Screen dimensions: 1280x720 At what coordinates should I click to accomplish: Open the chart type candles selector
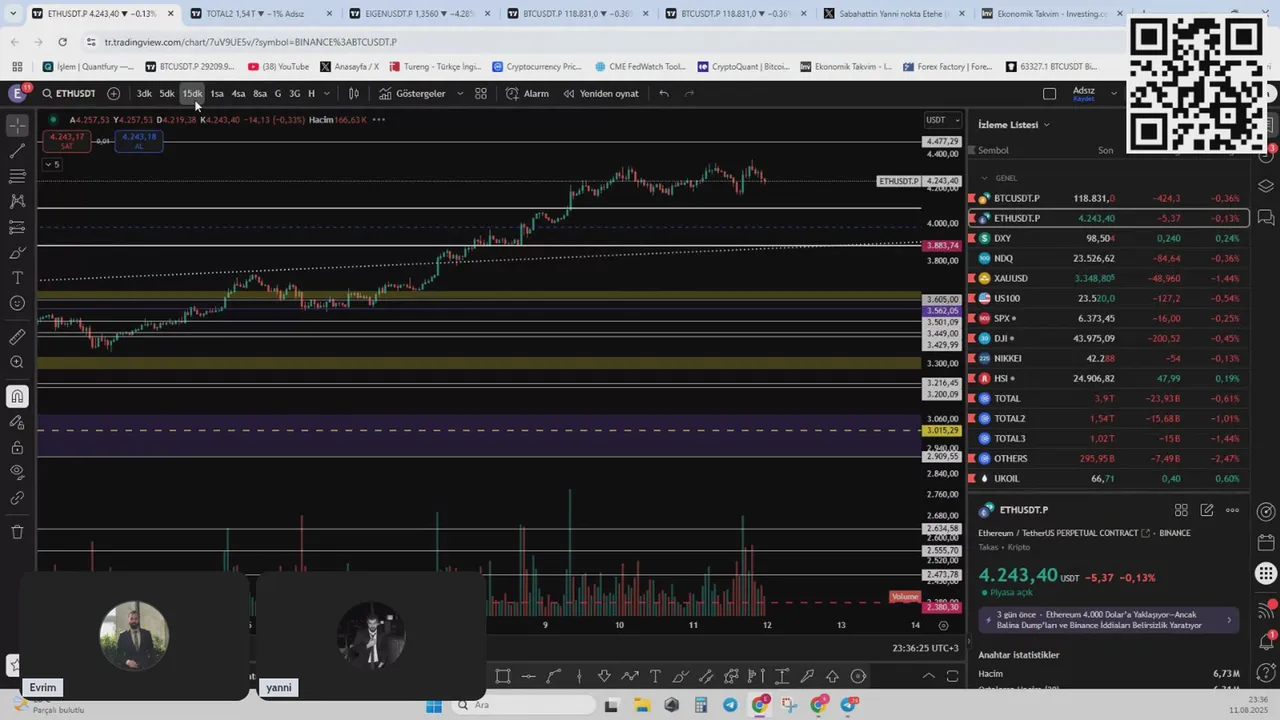coord(353,93)
